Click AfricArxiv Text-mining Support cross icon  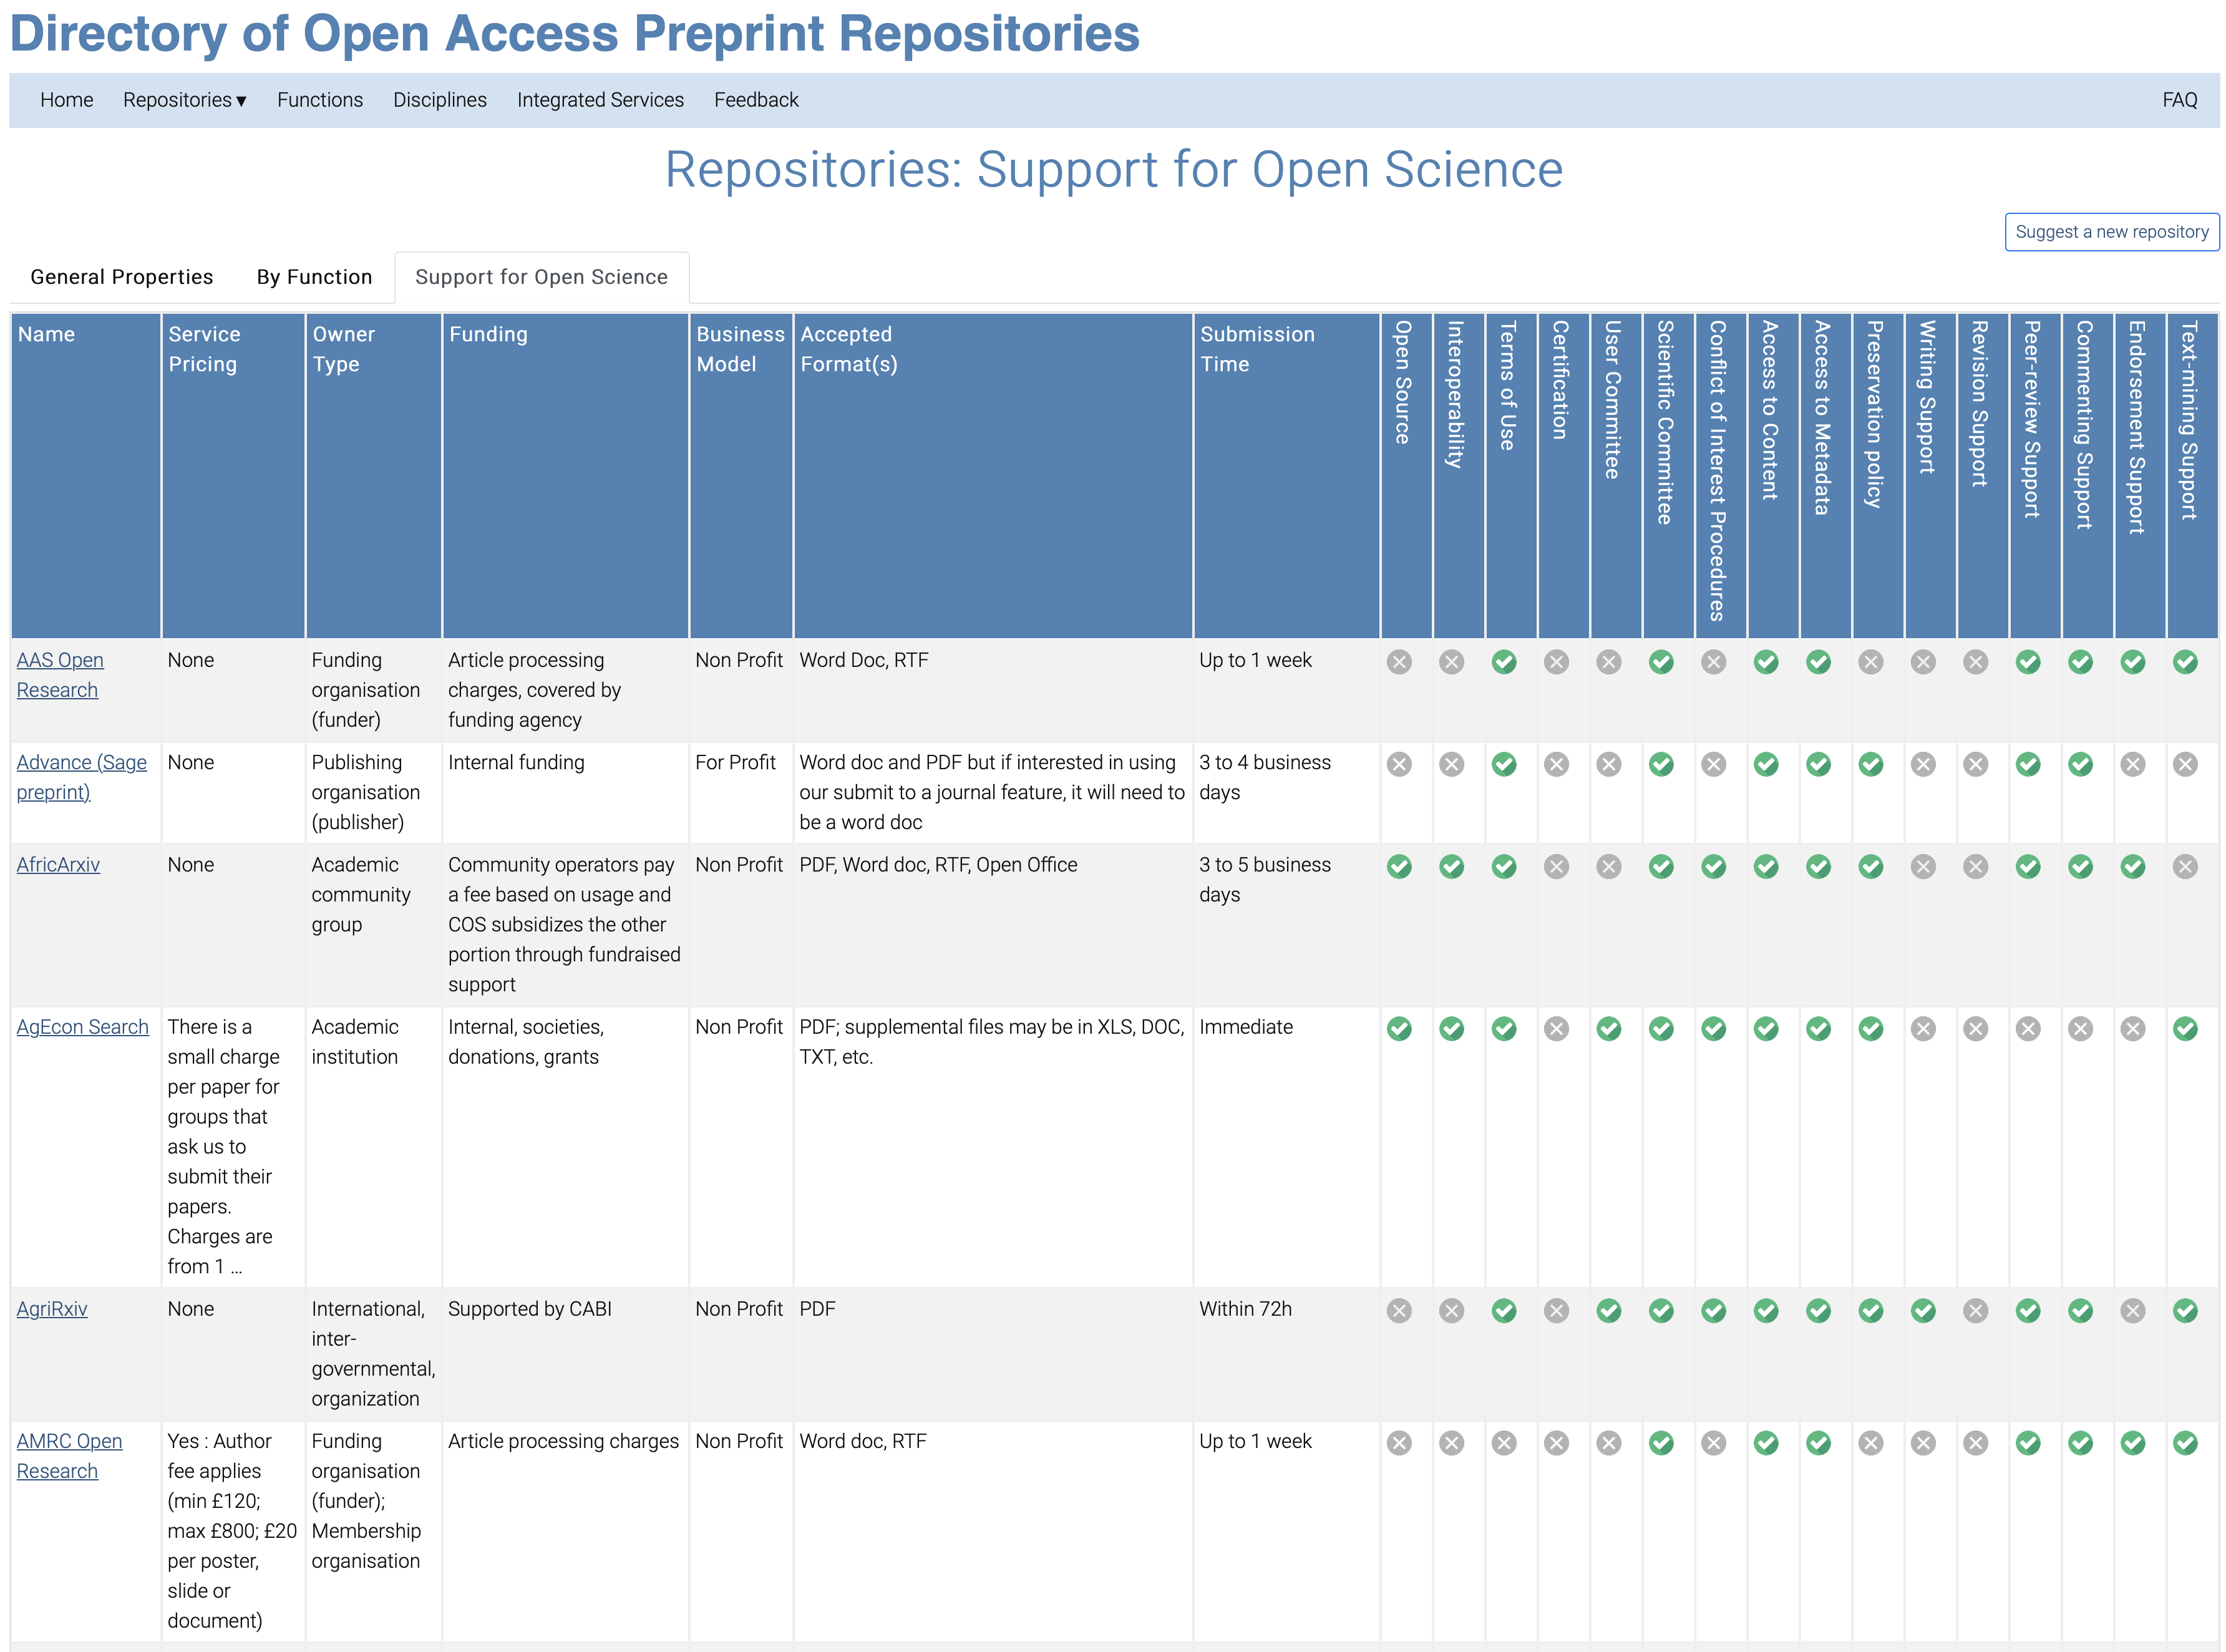(x=2184, y=866)
